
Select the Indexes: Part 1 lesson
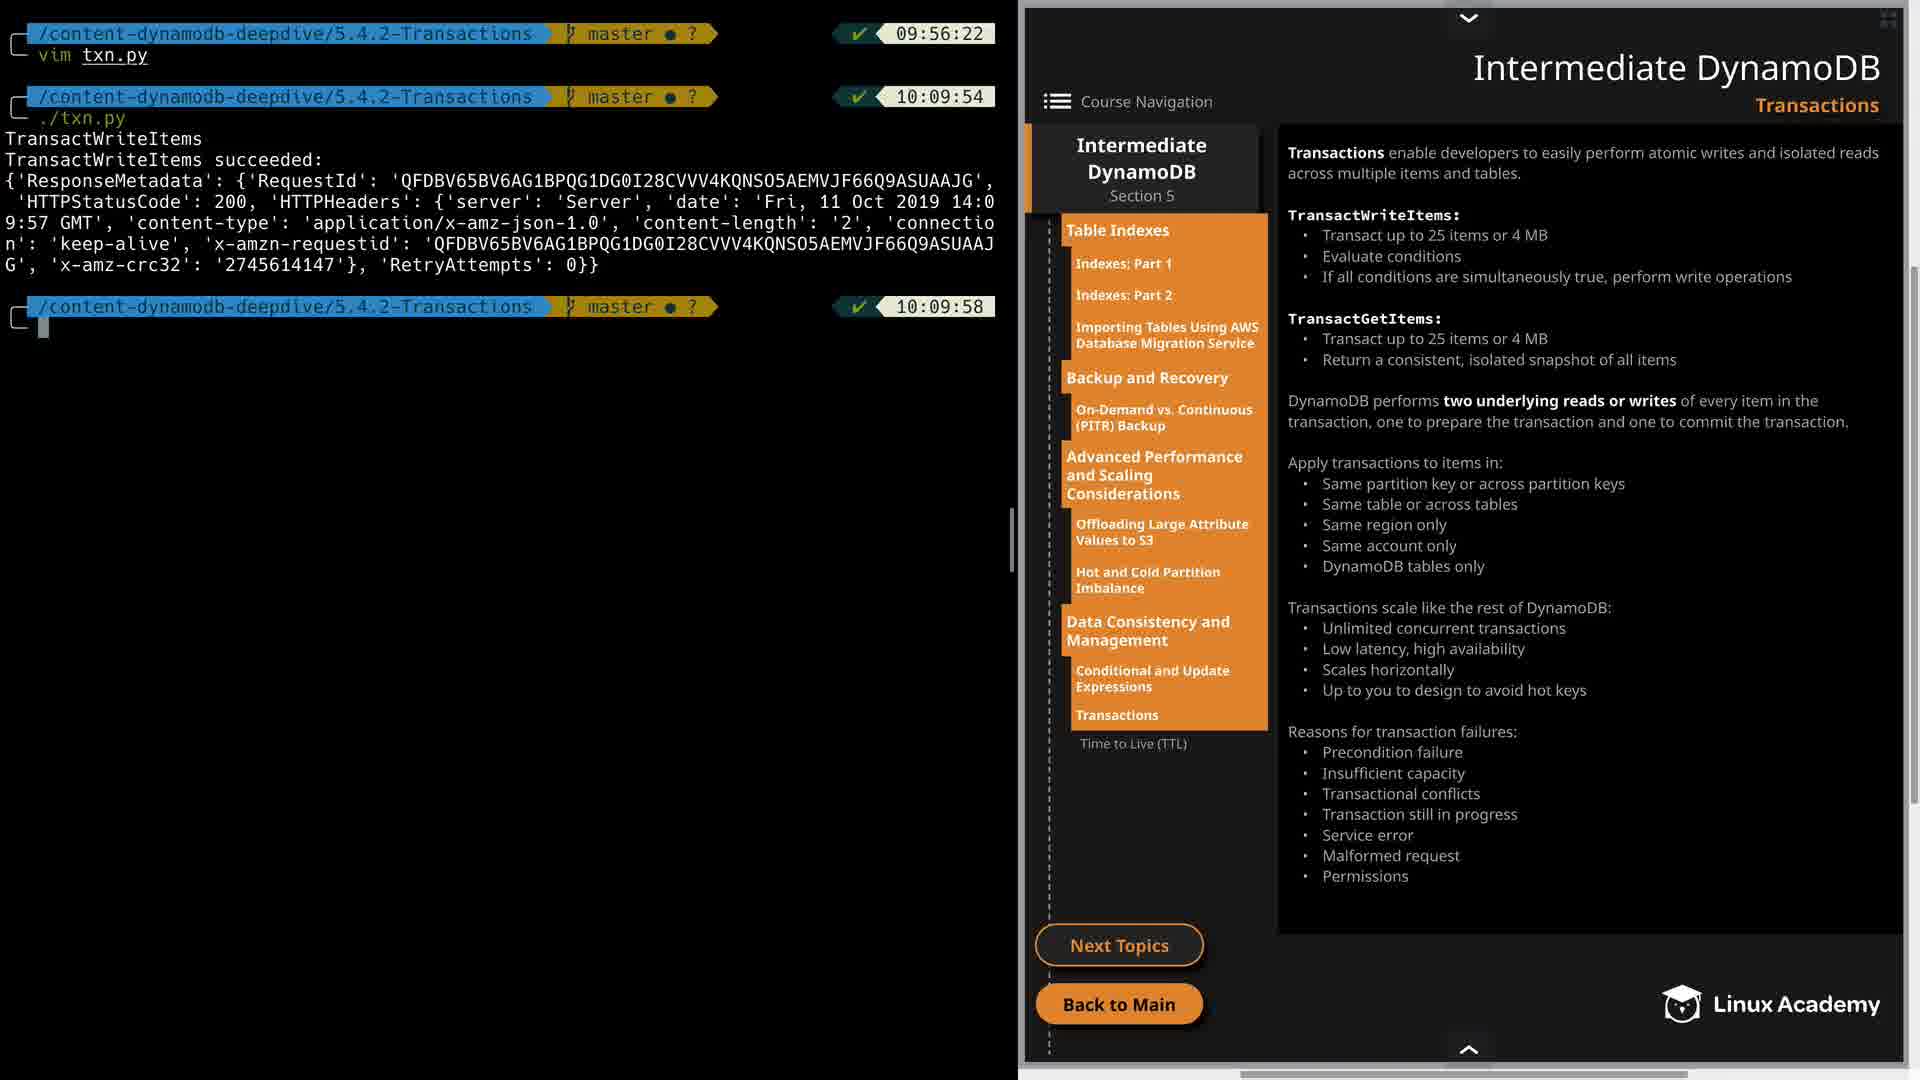tap(1123, 264)
